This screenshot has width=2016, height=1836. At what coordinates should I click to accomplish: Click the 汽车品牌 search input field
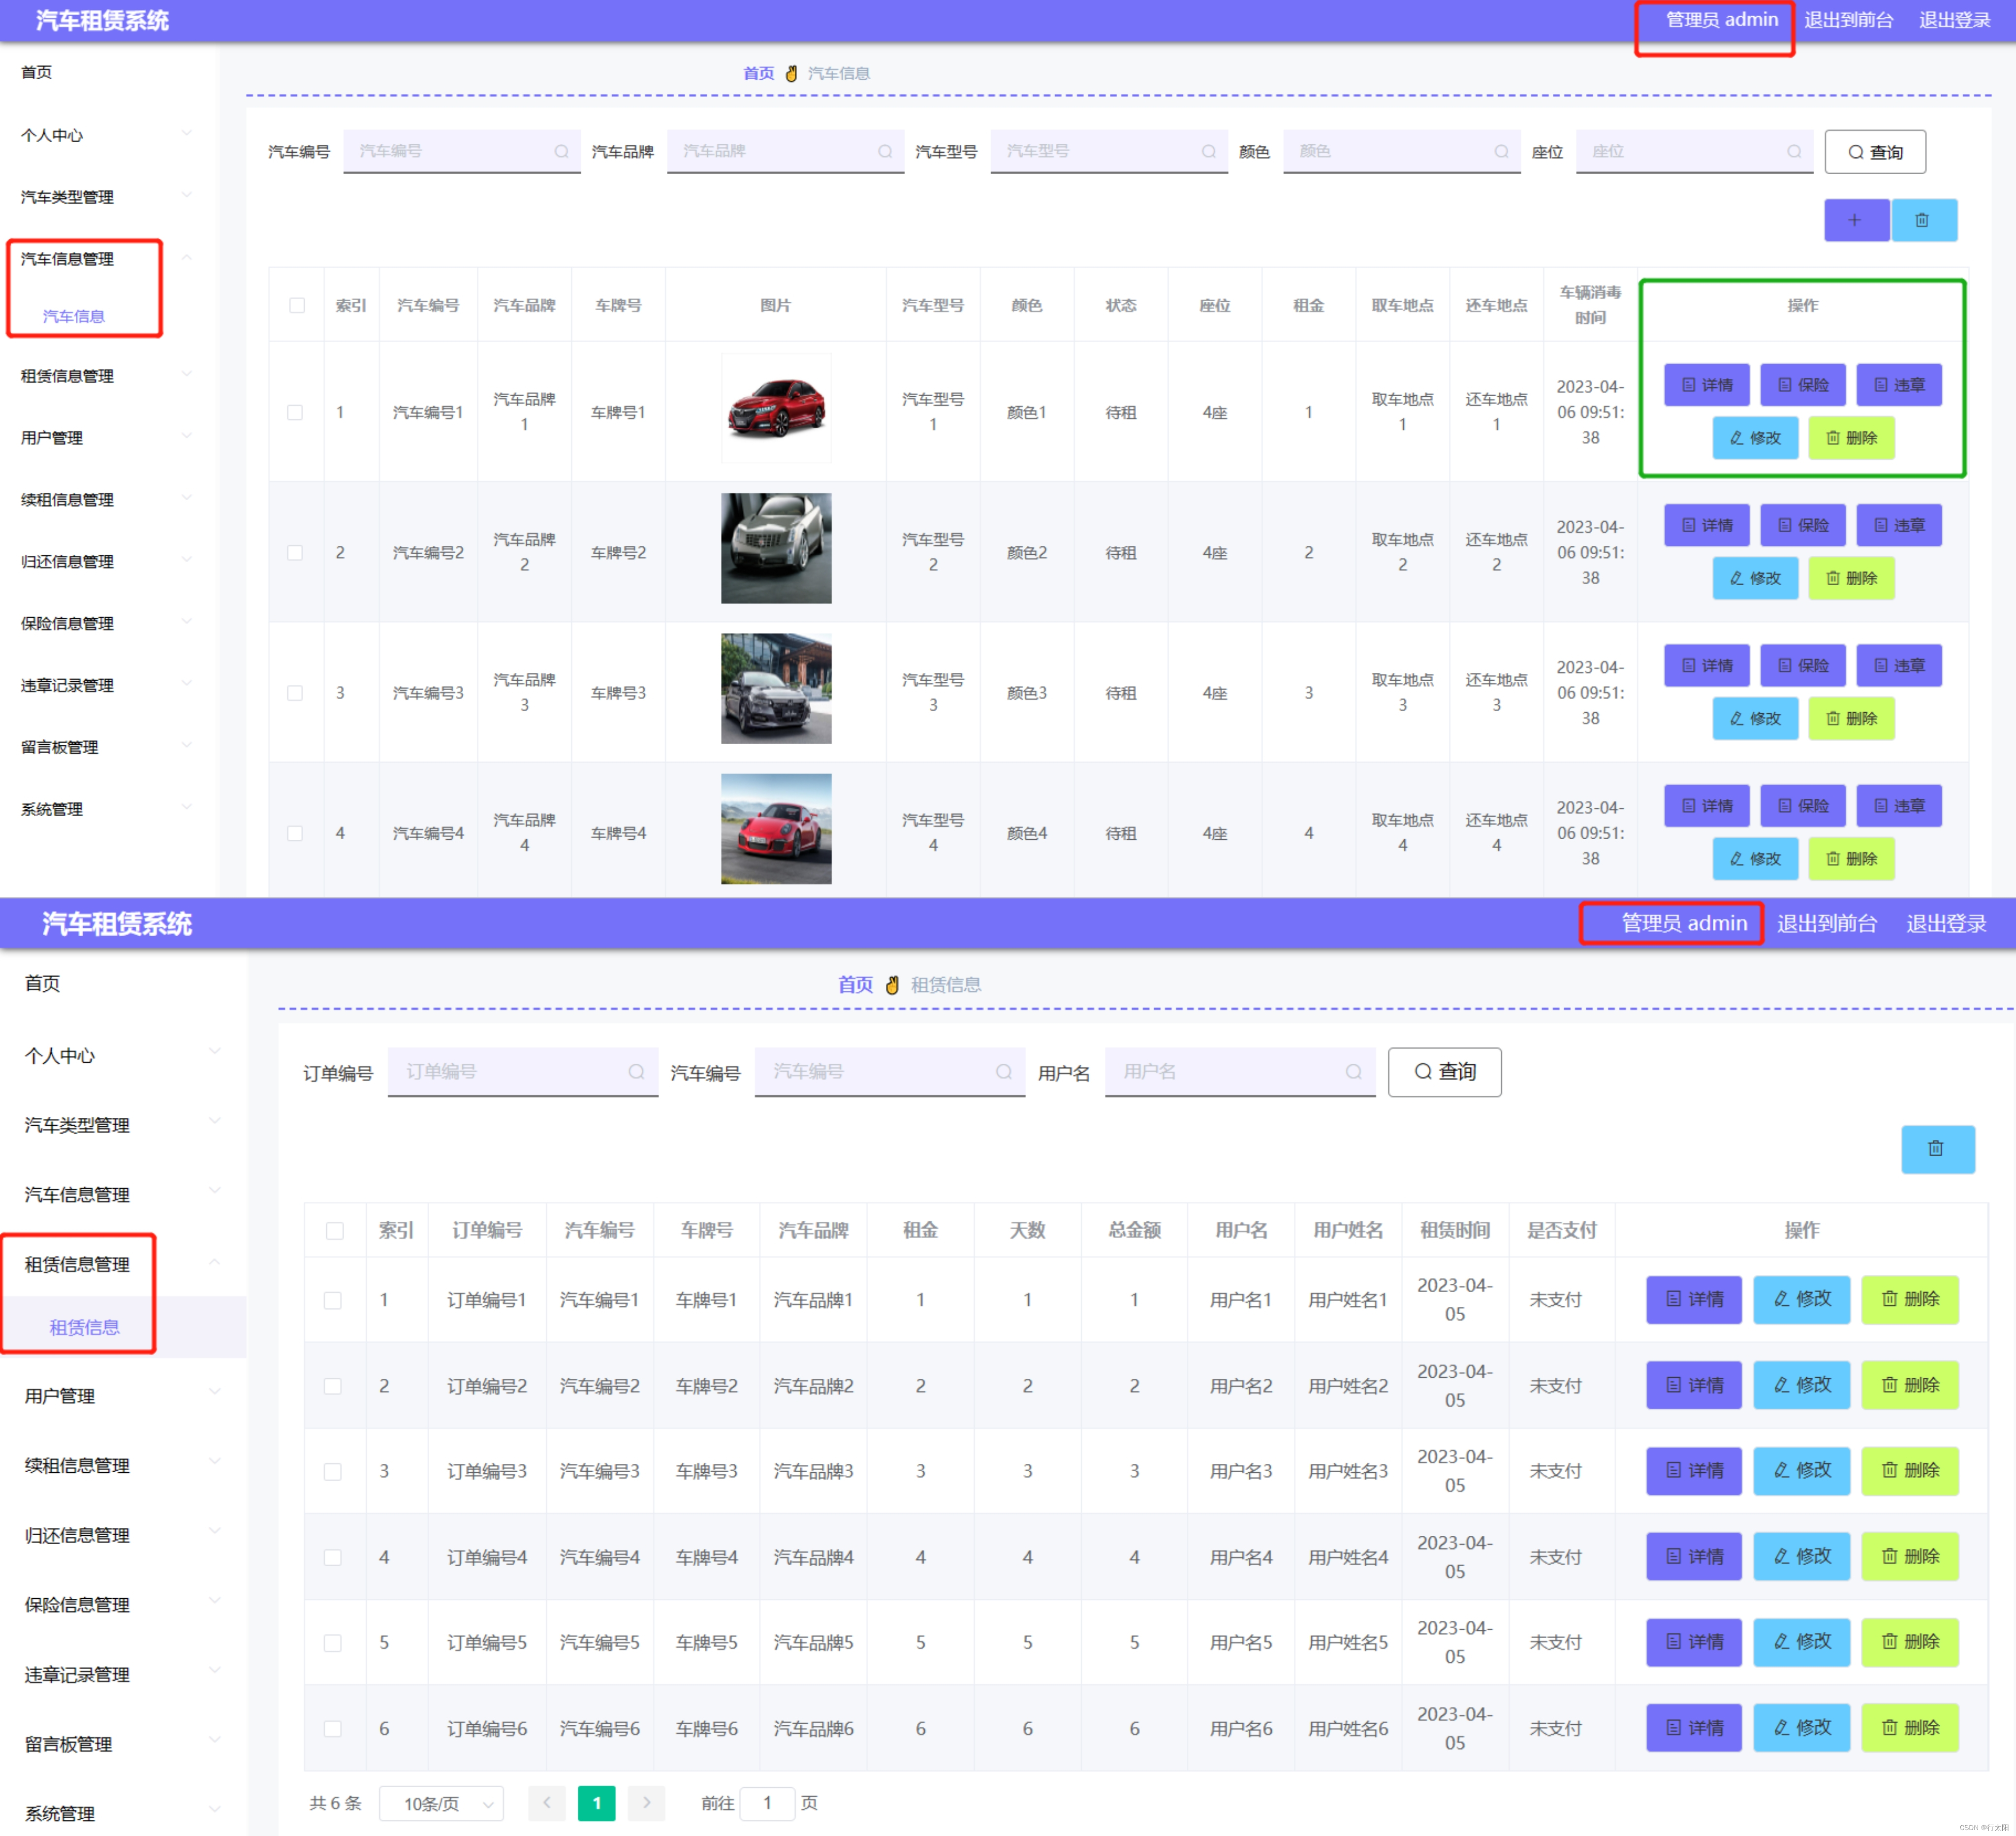click(785, 151)
